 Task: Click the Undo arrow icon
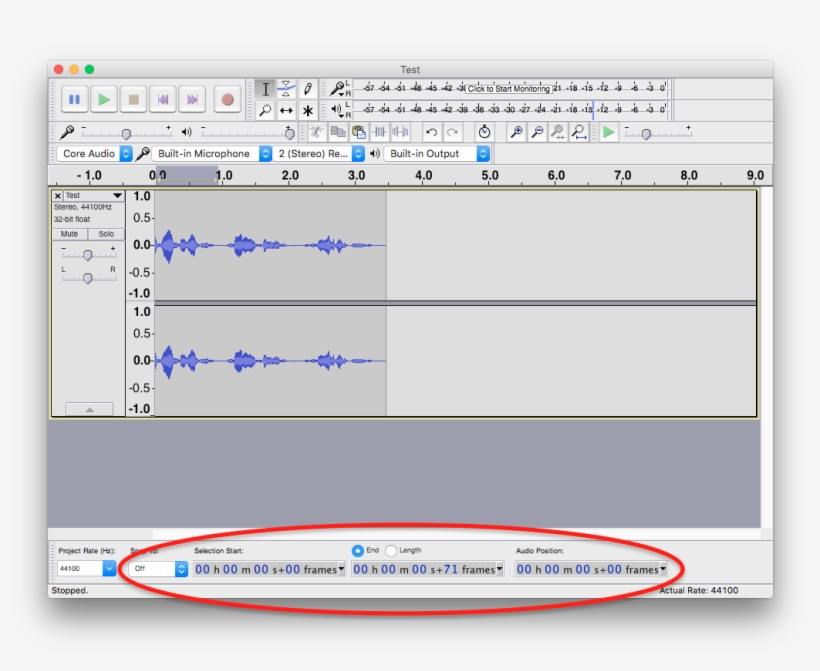coord(432,131)
